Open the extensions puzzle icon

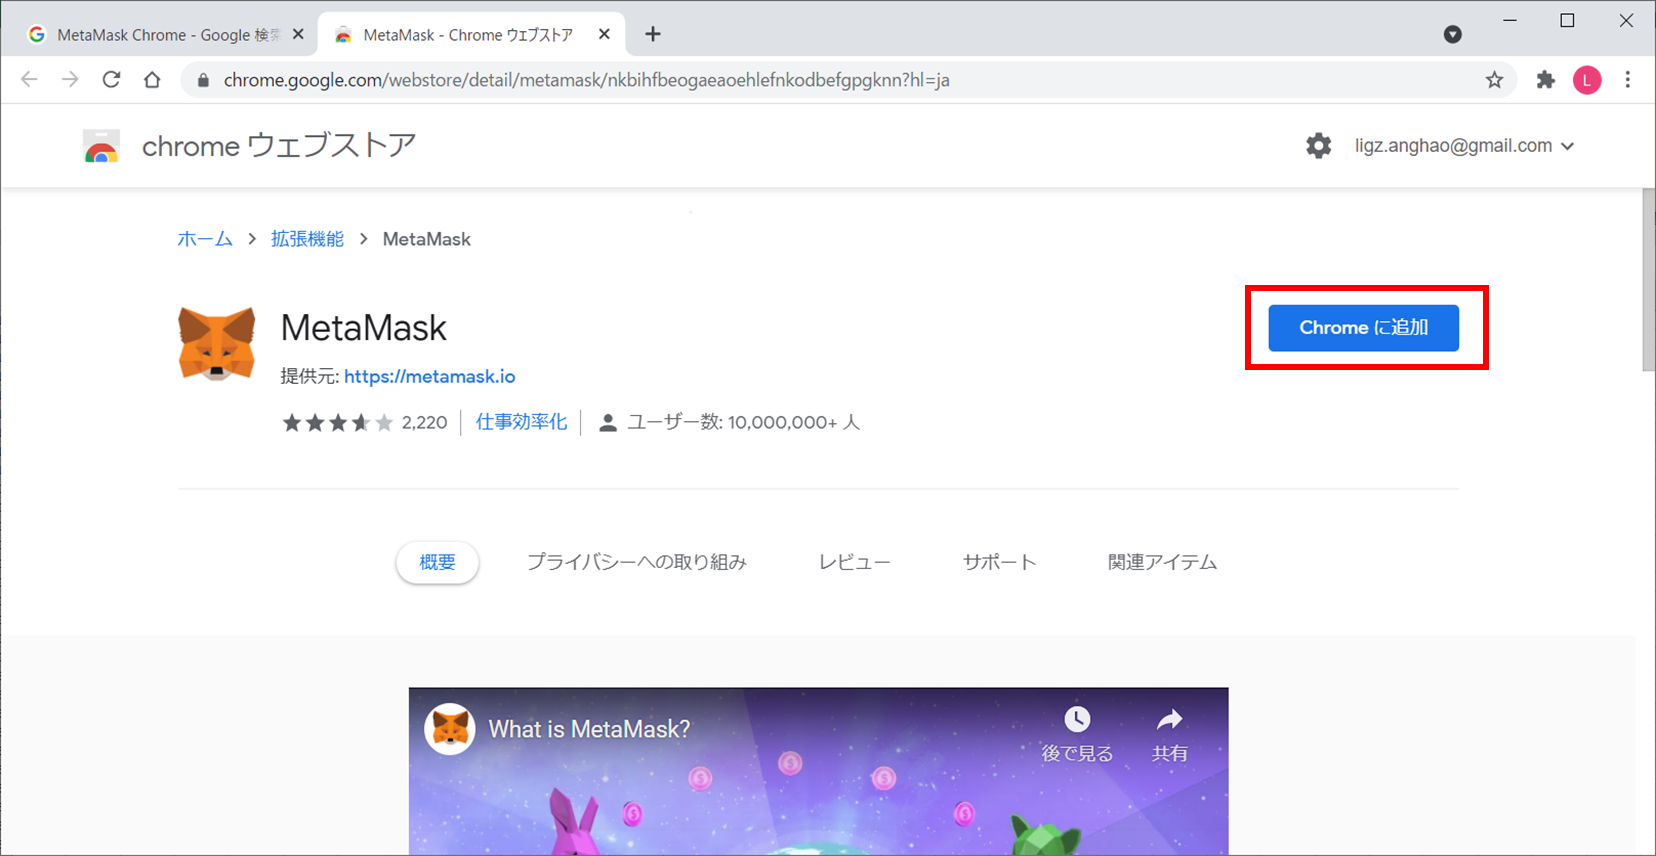[x=1546, y=80]
